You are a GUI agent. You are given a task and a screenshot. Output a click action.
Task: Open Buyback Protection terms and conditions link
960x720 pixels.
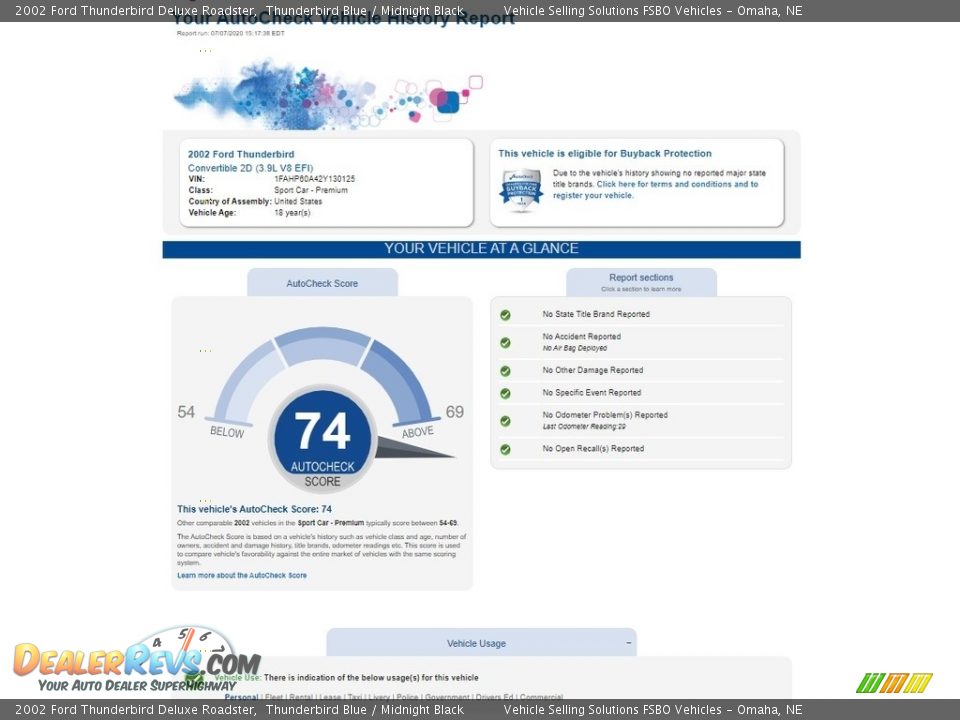point(656,190)
